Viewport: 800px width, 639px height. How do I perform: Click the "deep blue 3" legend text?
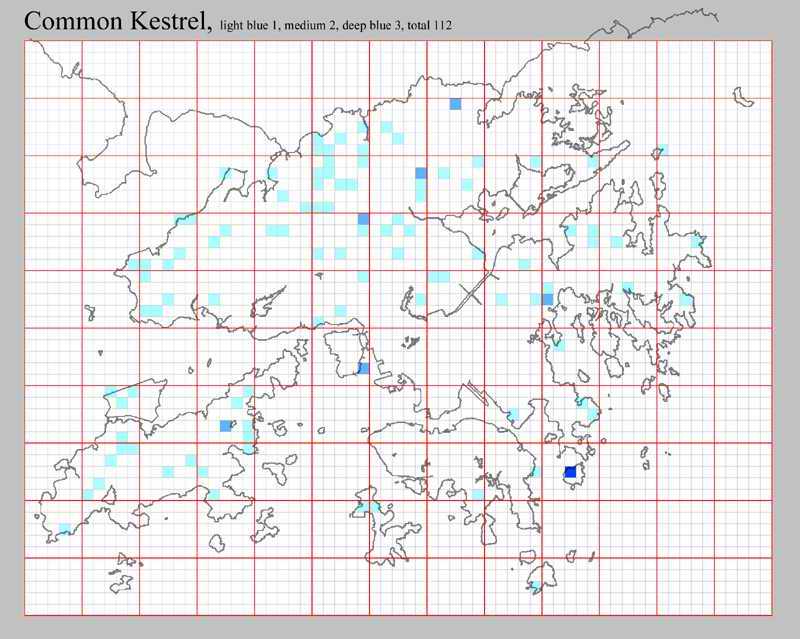tap(371, 26)
